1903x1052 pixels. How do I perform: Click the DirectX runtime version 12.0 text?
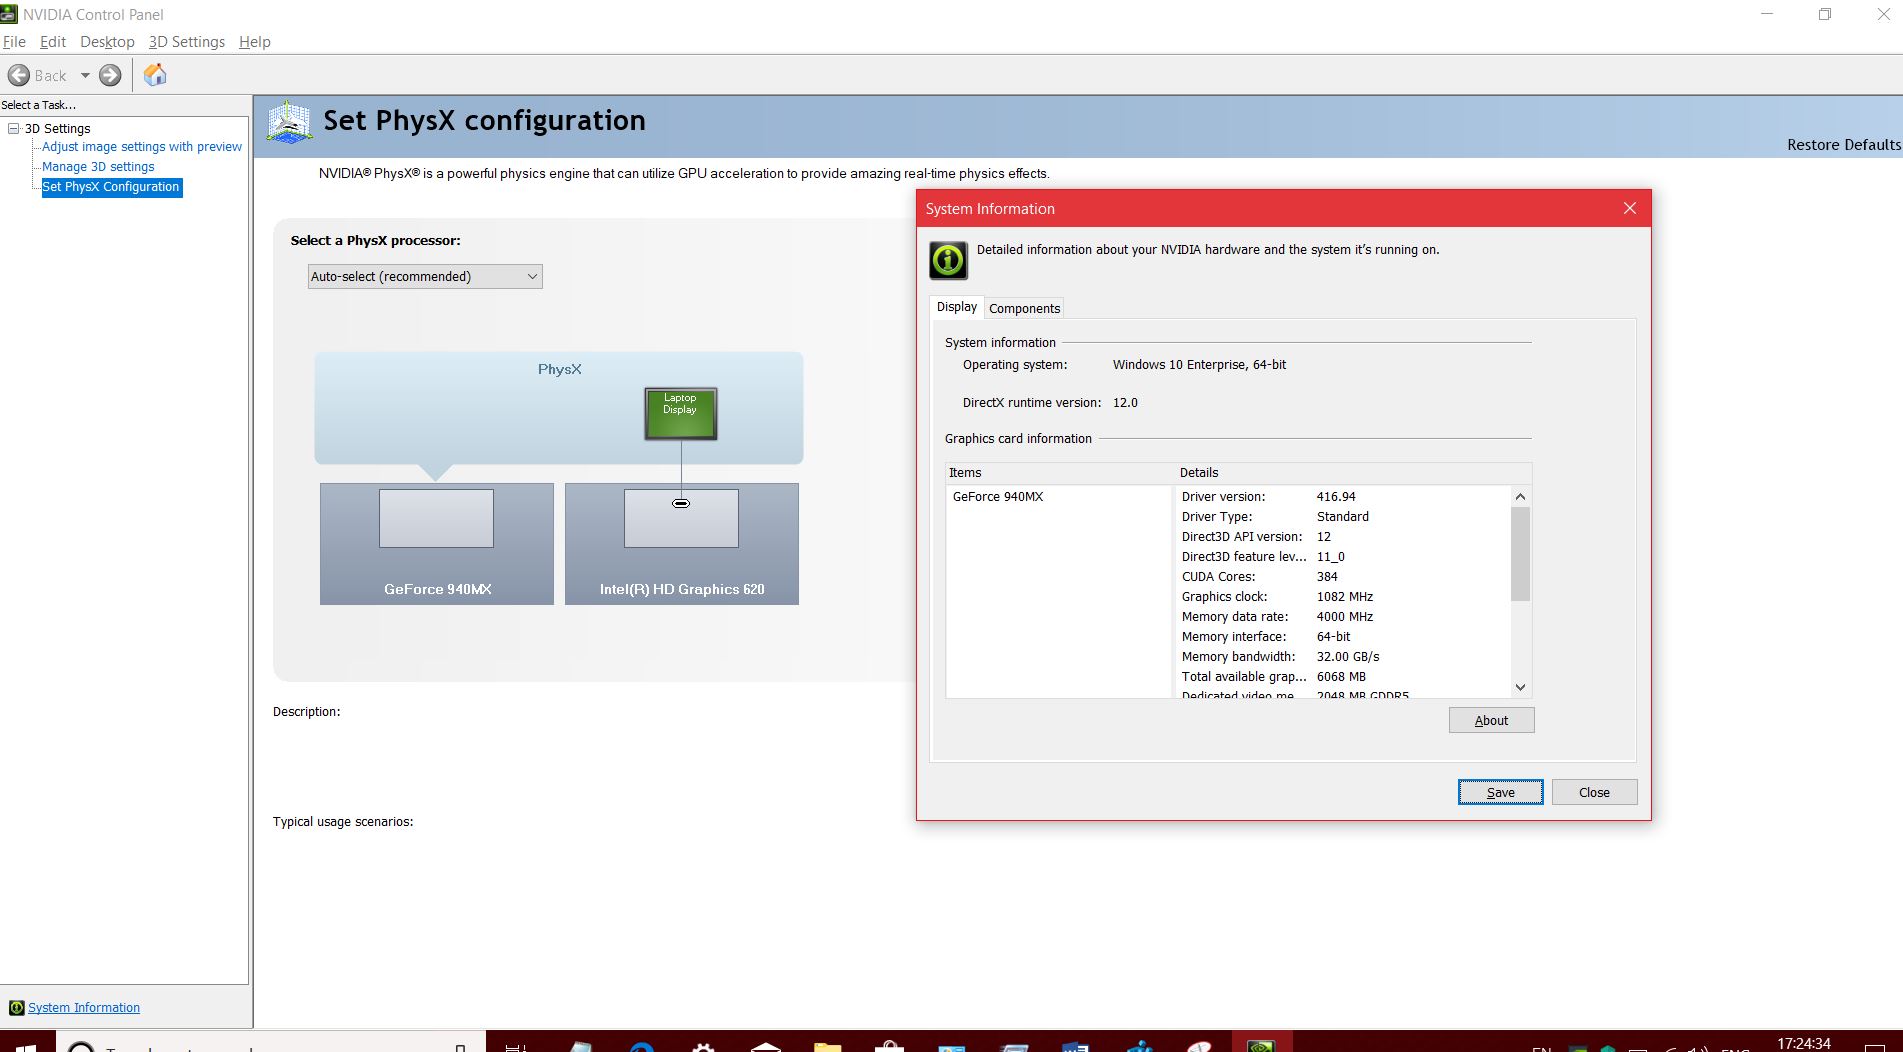click(1125, 403)
